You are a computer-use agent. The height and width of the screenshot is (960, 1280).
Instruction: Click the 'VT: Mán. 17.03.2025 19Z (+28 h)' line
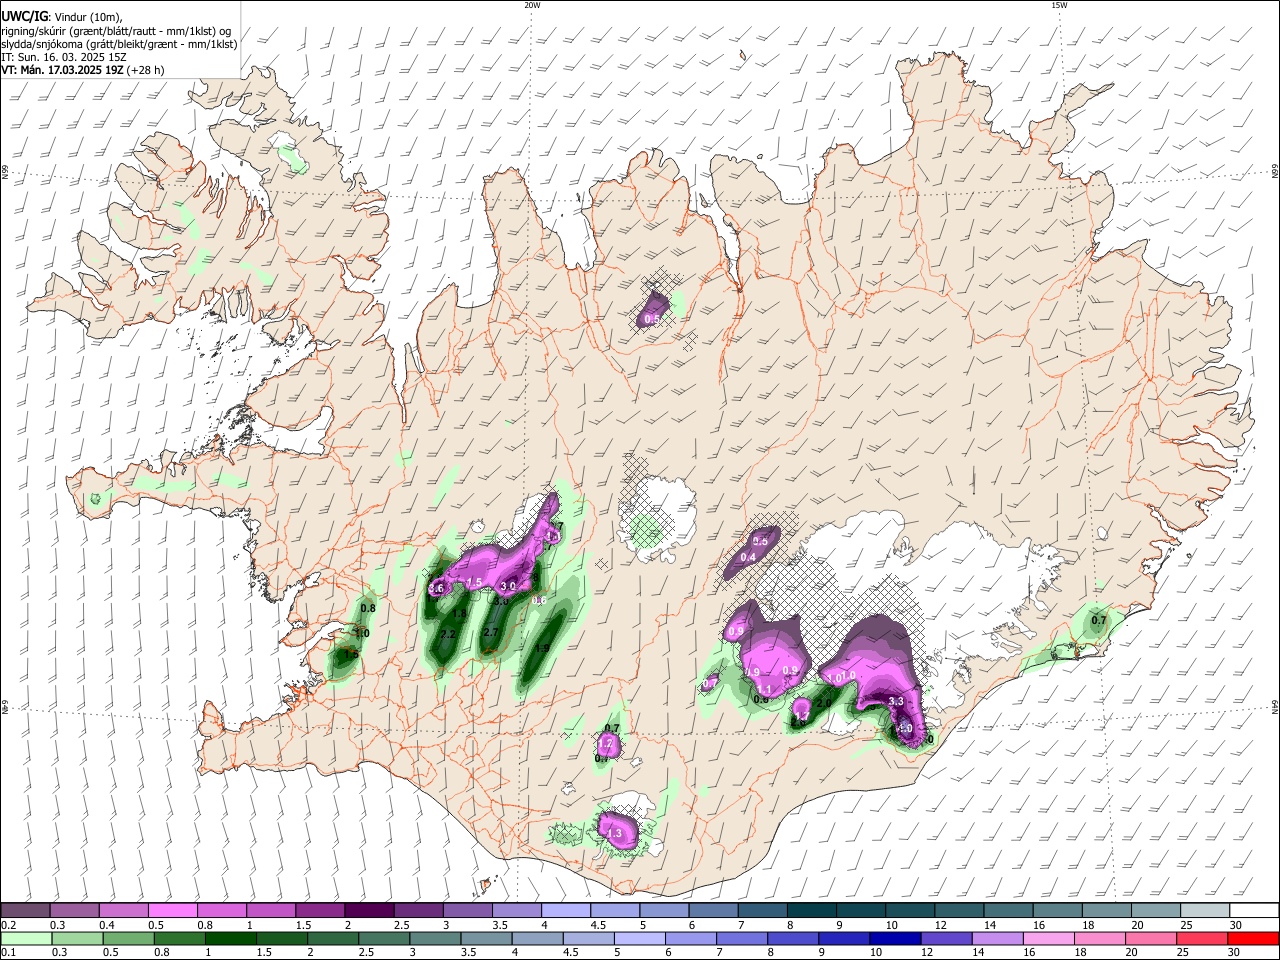[83, 70]
